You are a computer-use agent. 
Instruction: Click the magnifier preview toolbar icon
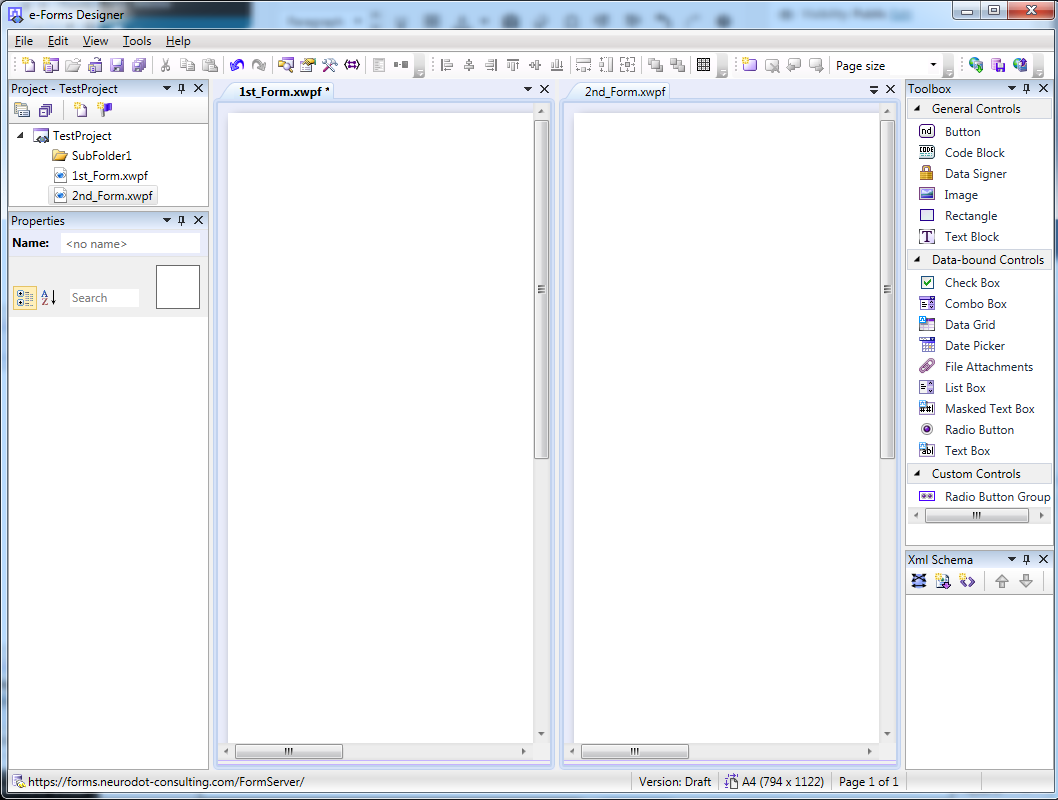point(286,65)
